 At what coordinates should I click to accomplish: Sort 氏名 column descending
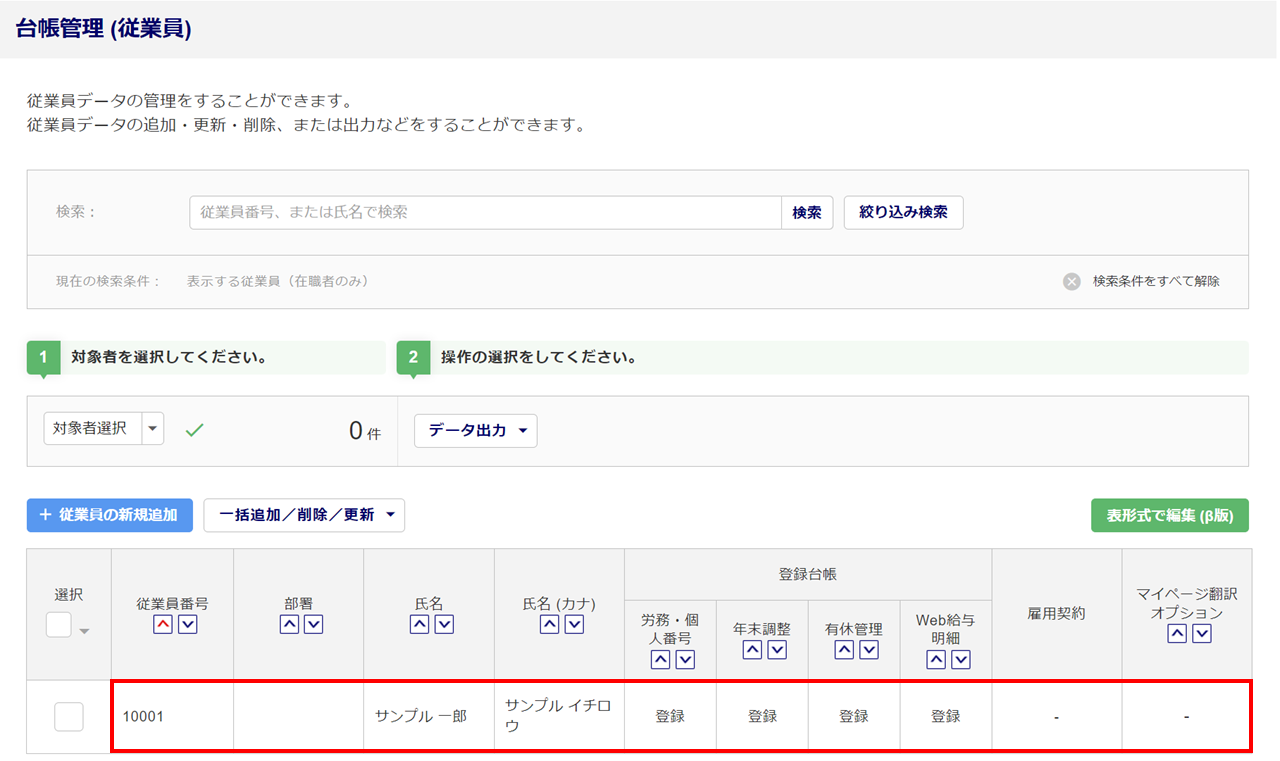(x=444, y=625)
